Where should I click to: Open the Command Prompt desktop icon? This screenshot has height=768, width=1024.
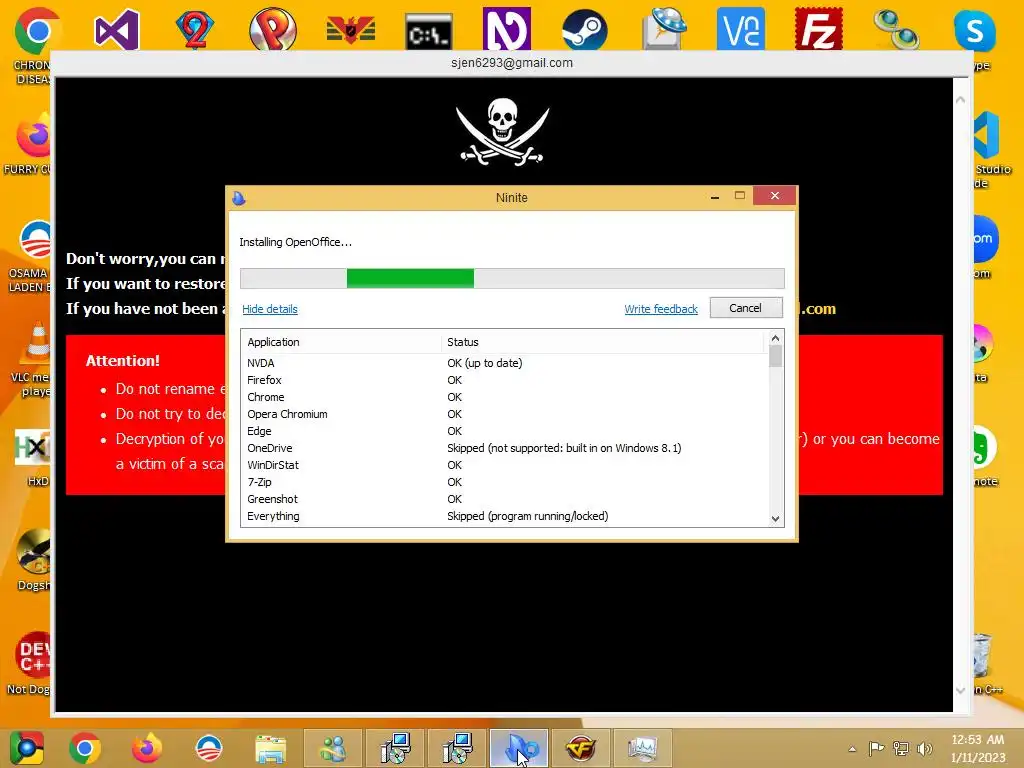pos(428,31)
